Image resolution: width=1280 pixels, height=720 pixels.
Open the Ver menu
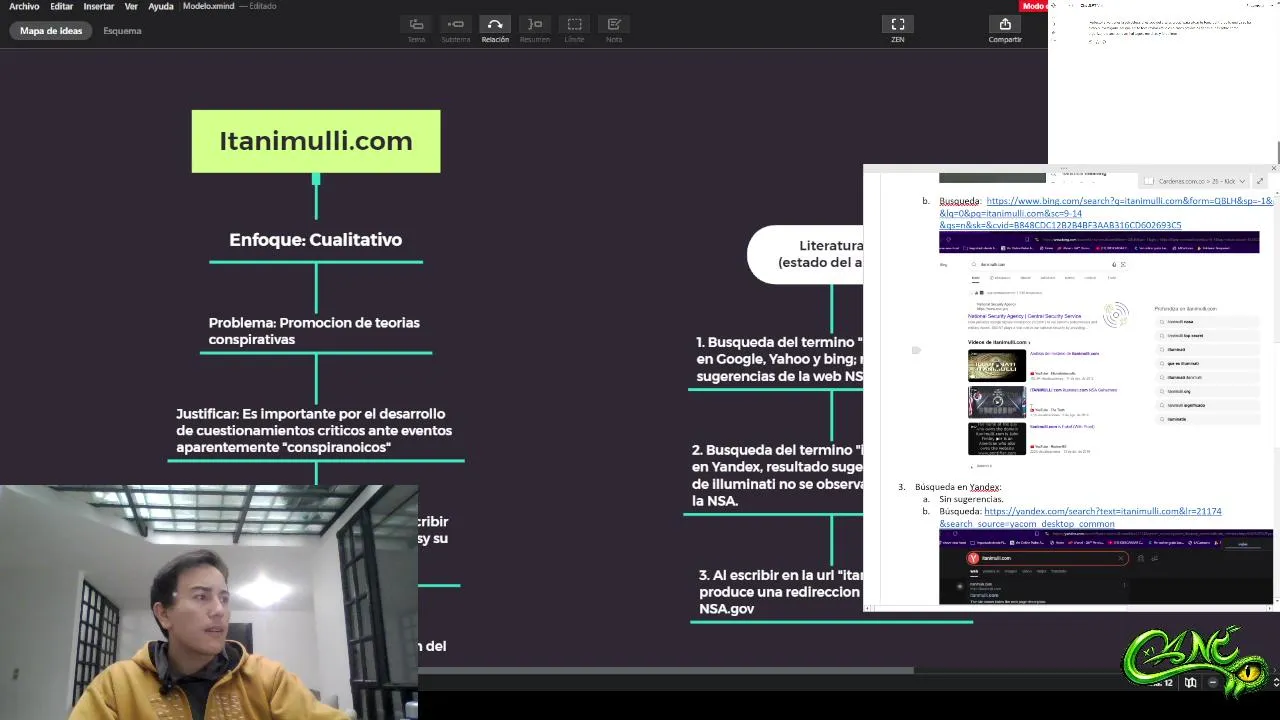[x=131, y=6]
